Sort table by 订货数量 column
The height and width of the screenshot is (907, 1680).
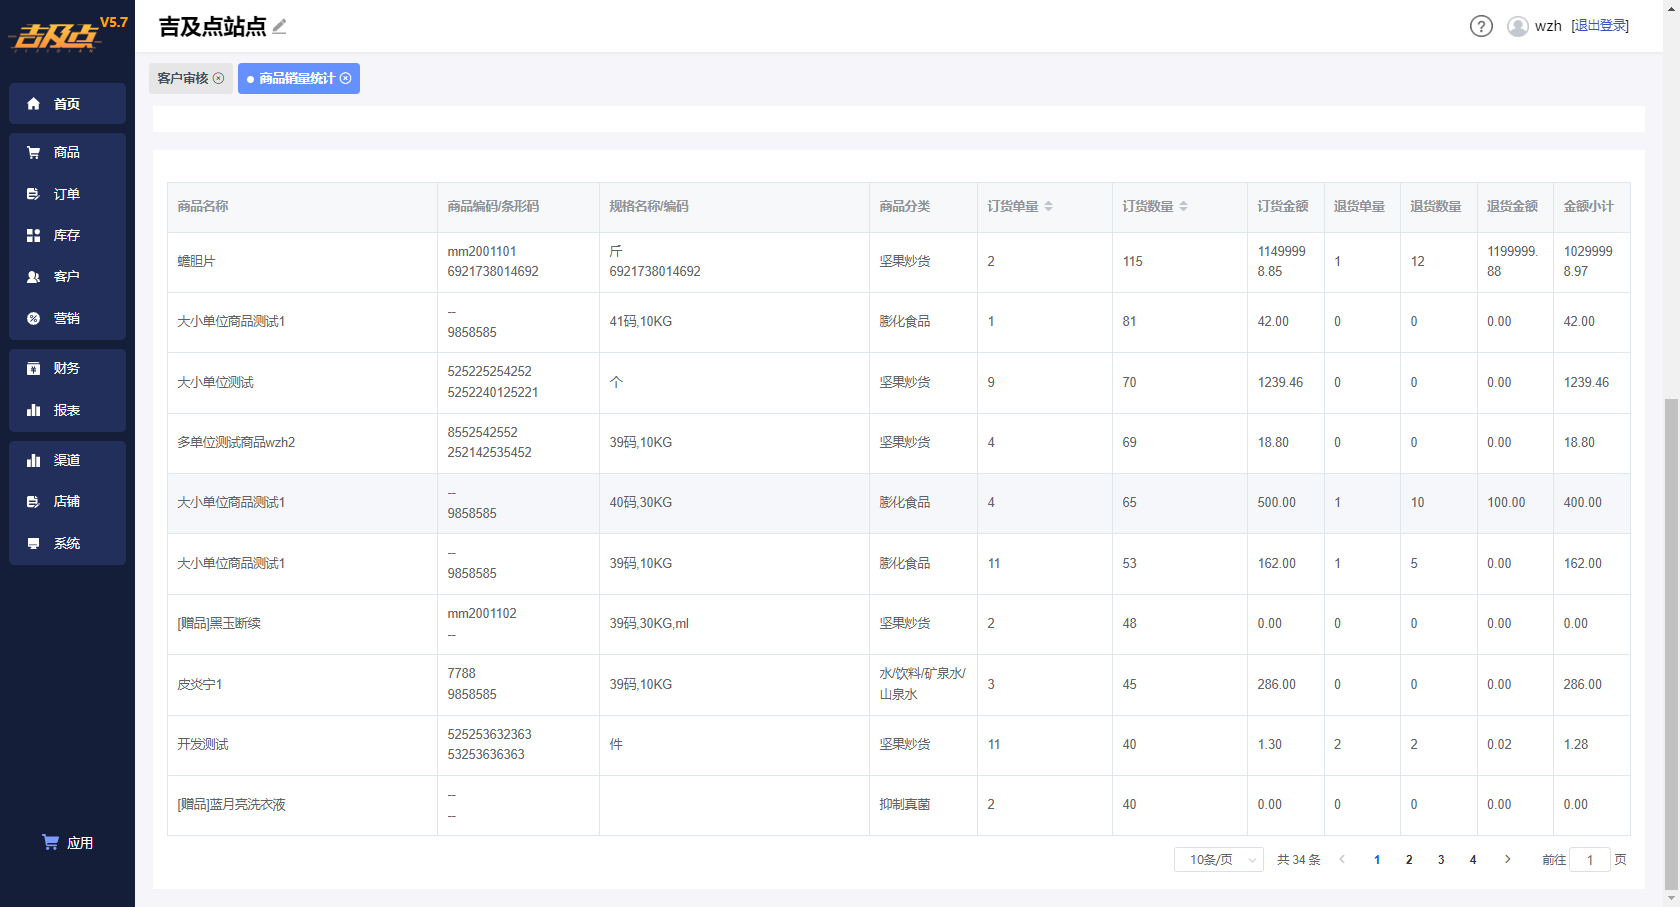(1183, 206)
